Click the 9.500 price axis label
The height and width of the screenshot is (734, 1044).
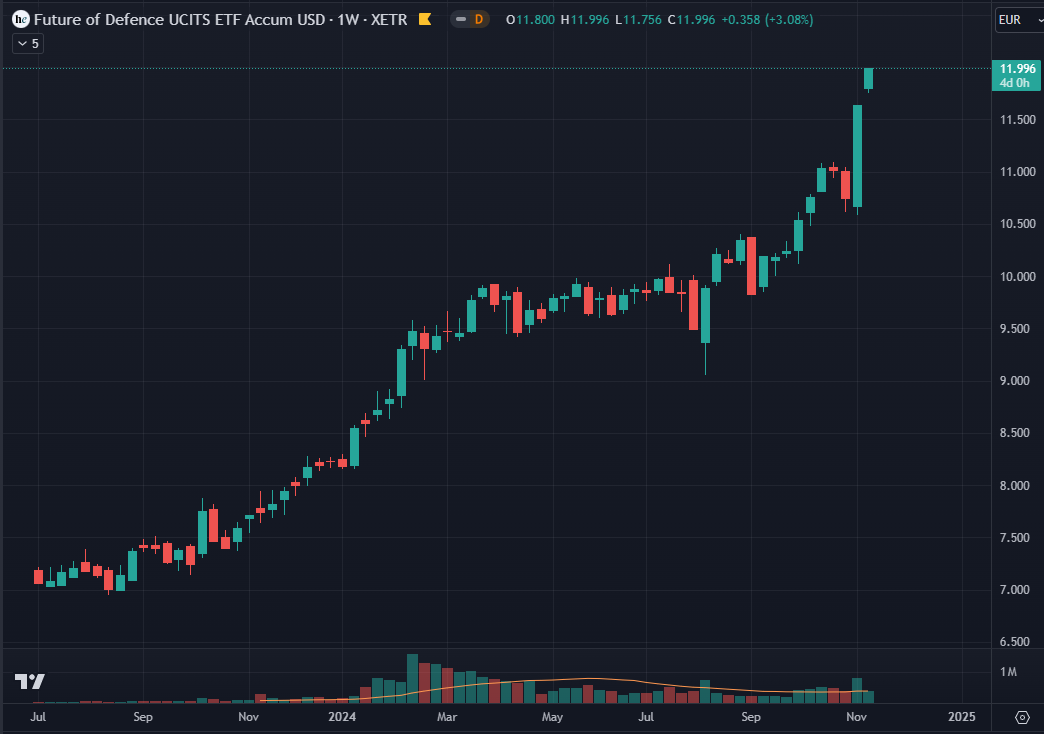(1015, 328)
